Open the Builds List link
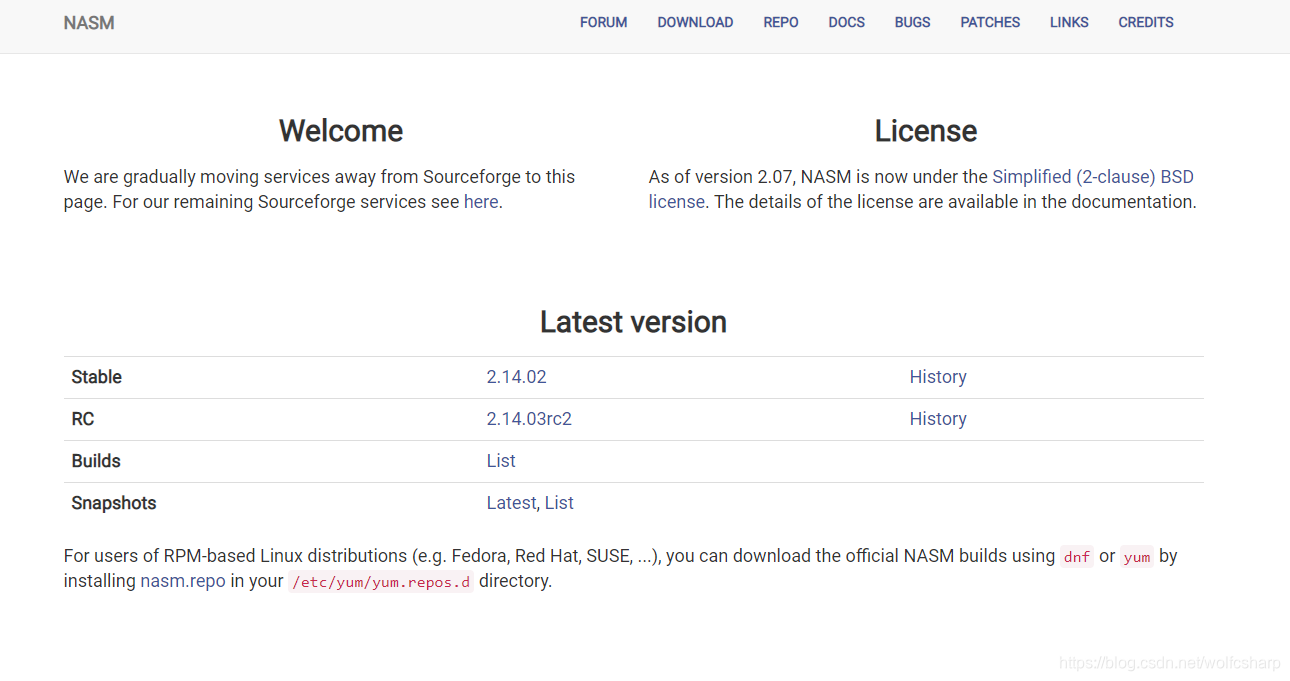The height and width of the screenshot is (681, 1290). [x=501, y=461]
